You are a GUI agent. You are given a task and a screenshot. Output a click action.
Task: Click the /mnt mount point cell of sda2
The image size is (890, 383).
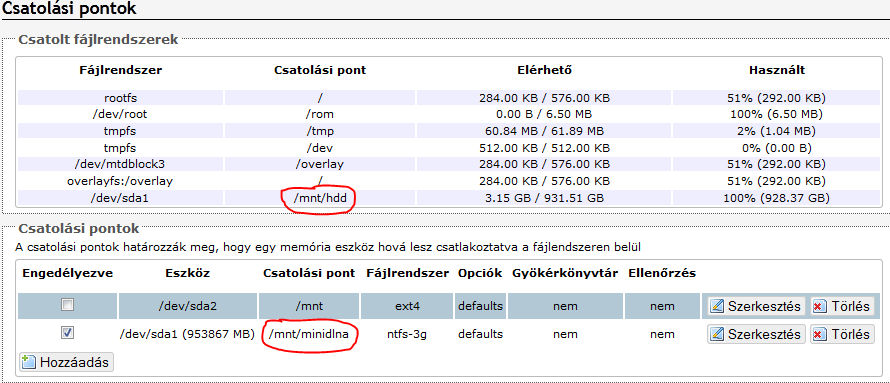point(309,306)
